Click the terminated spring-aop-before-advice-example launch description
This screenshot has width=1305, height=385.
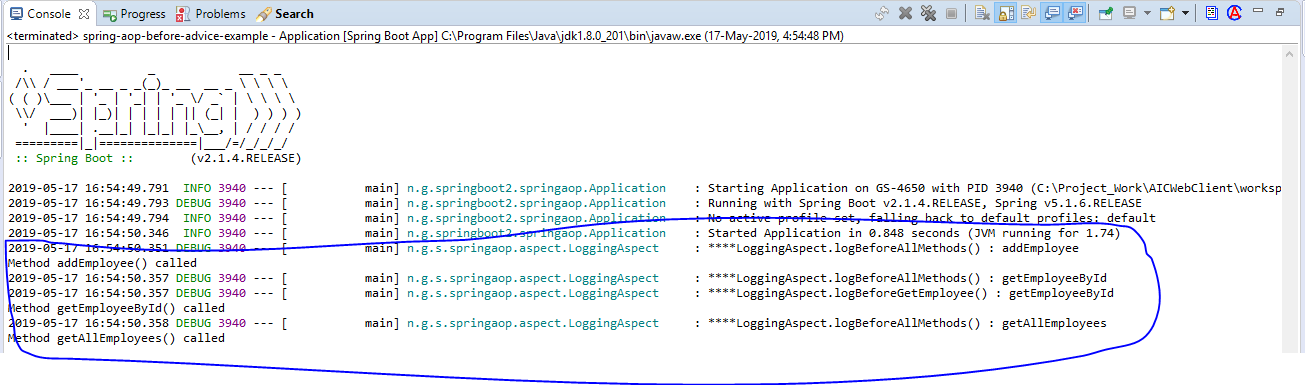[425, 35]
